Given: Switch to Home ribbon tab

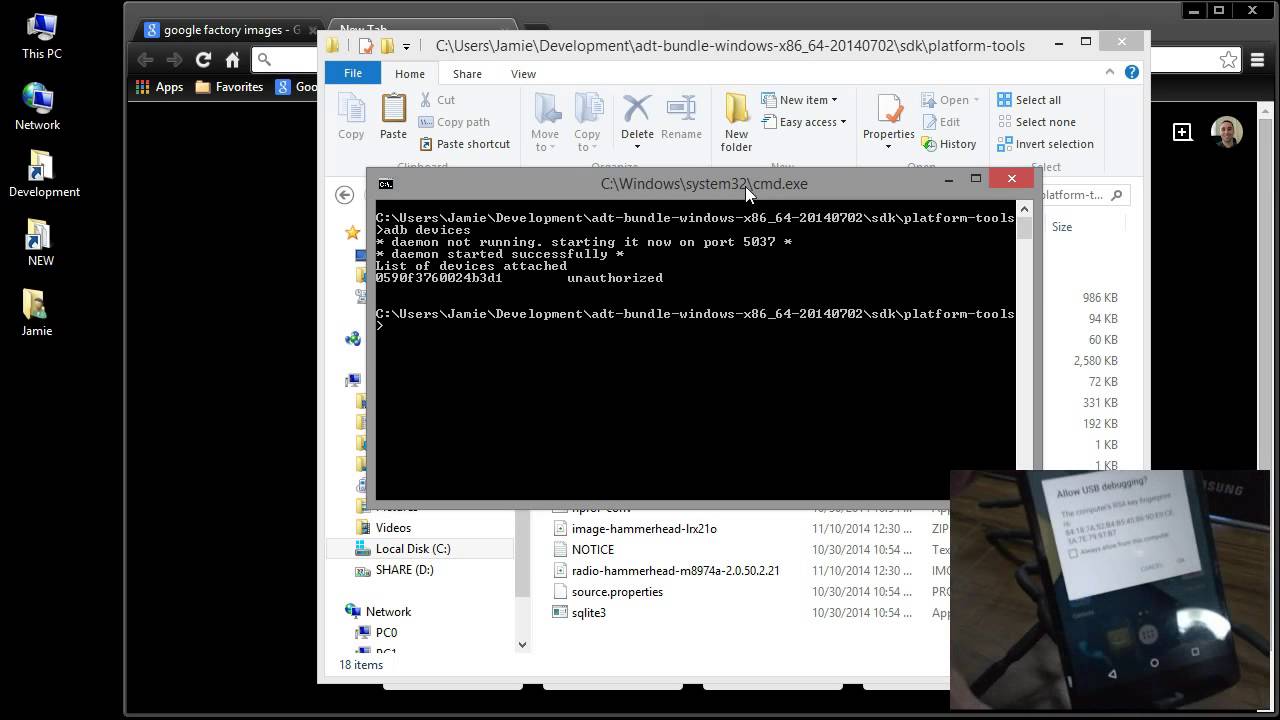Looking at the screenshot, I should pos(409,74).
